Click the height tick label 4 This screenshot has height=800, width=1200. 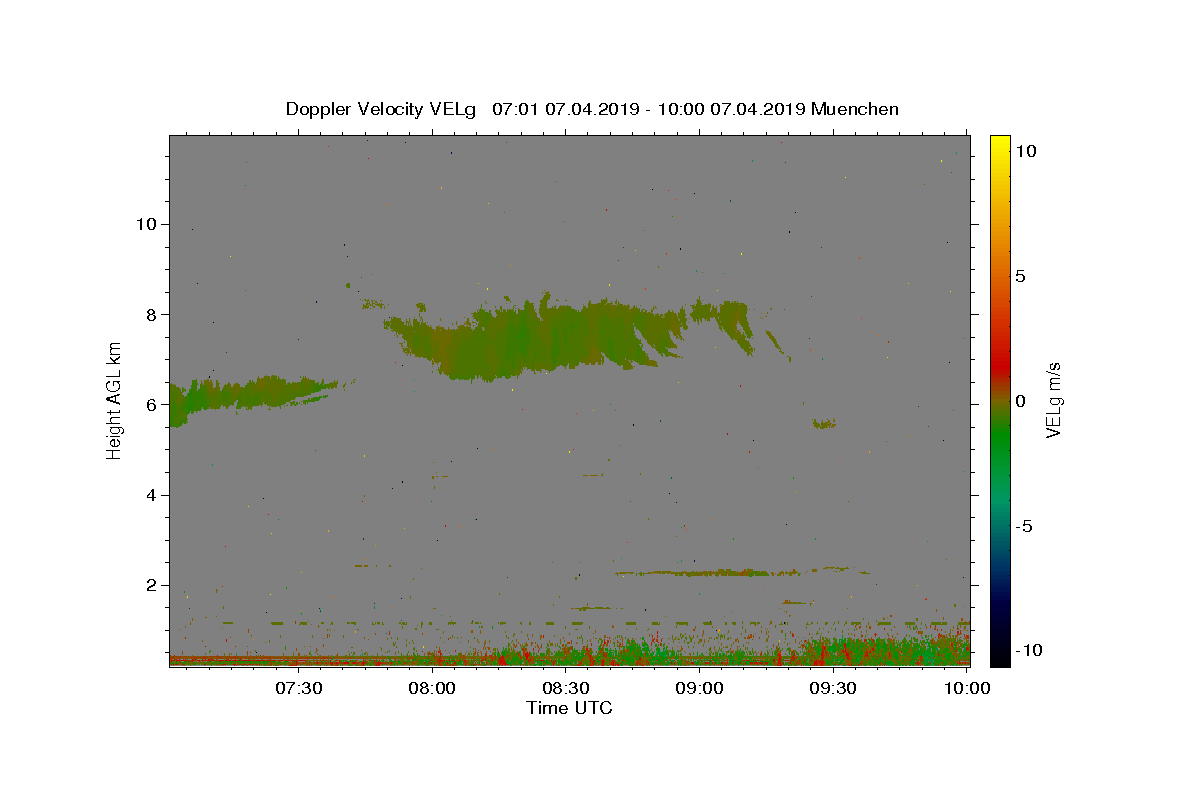pos(152,495)
